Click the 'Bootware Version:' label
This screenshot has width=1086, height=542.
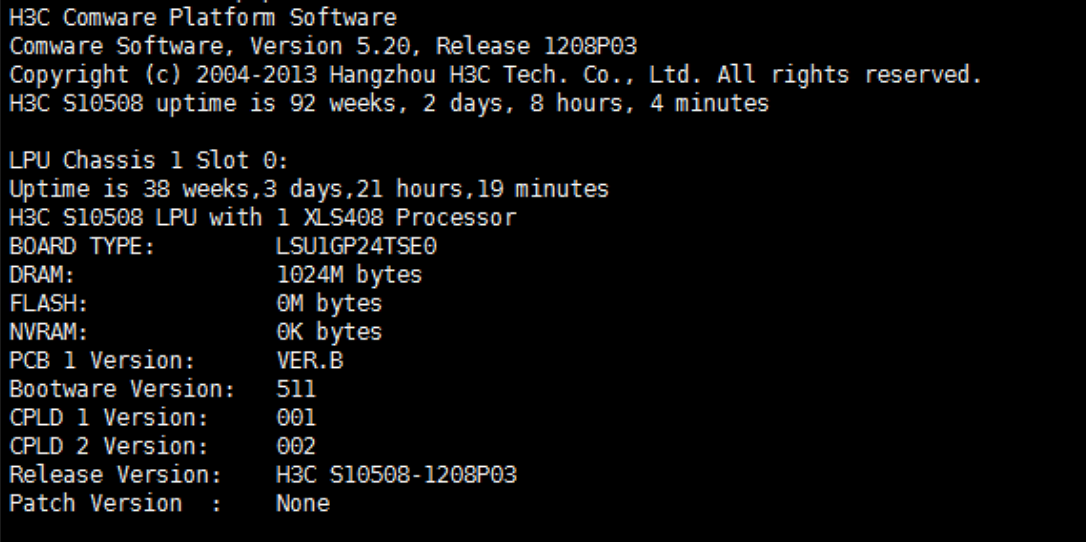[123, 389]
